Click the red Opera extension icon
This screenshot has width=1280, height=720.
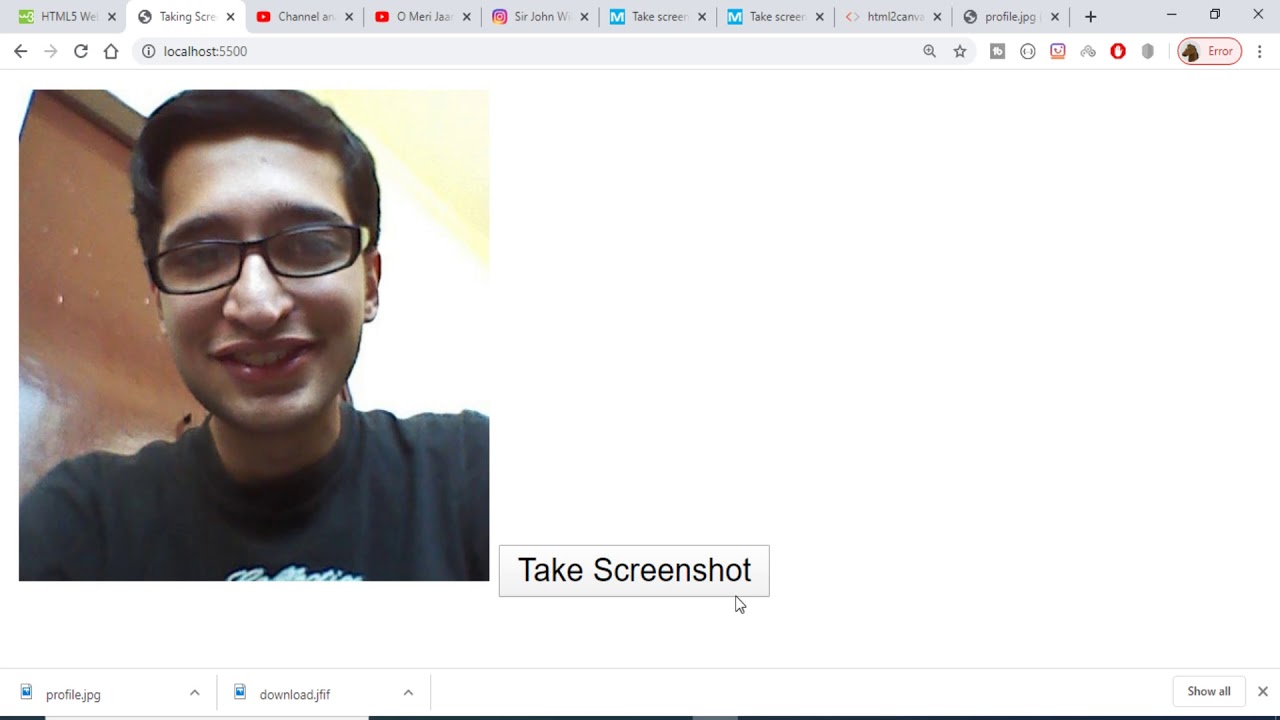click(x=1118, y=51)
